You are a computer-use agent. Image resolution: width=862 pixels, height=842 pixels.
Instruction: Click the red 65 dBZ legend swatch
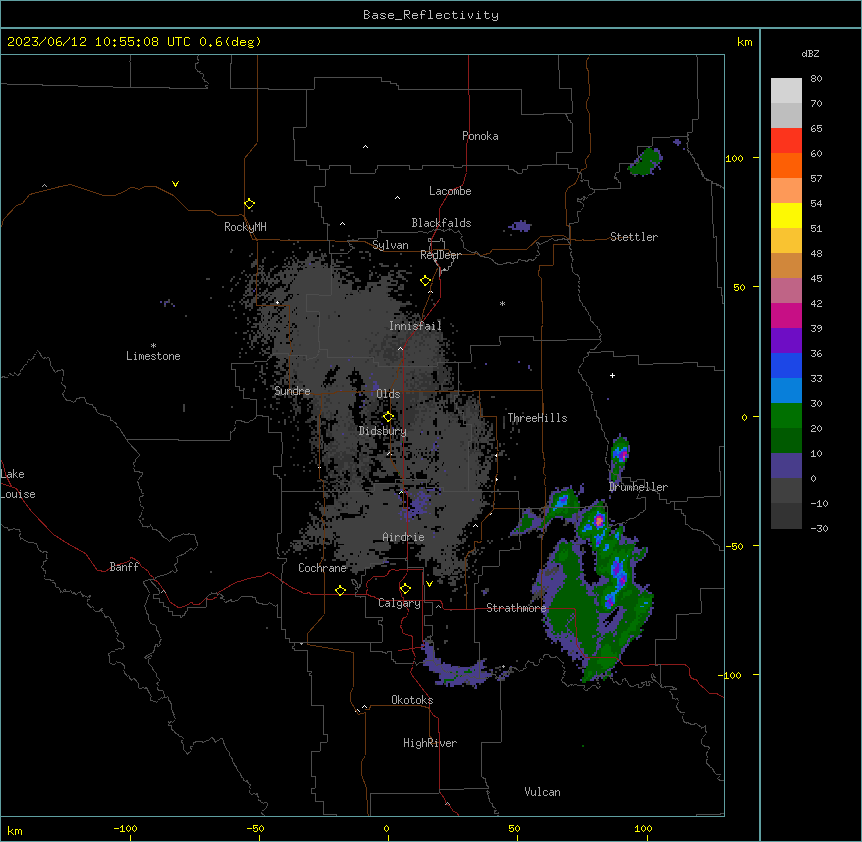786,141
